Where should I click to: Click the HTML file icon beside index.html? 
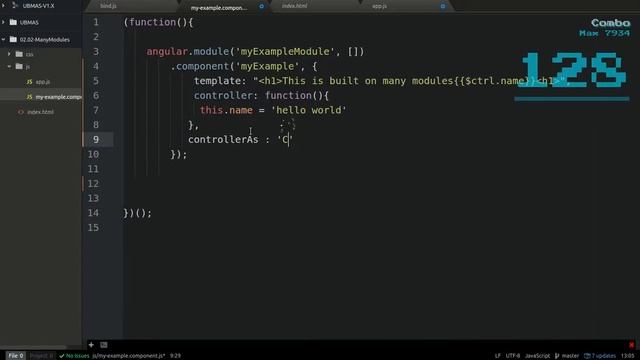tap(21, 112)
